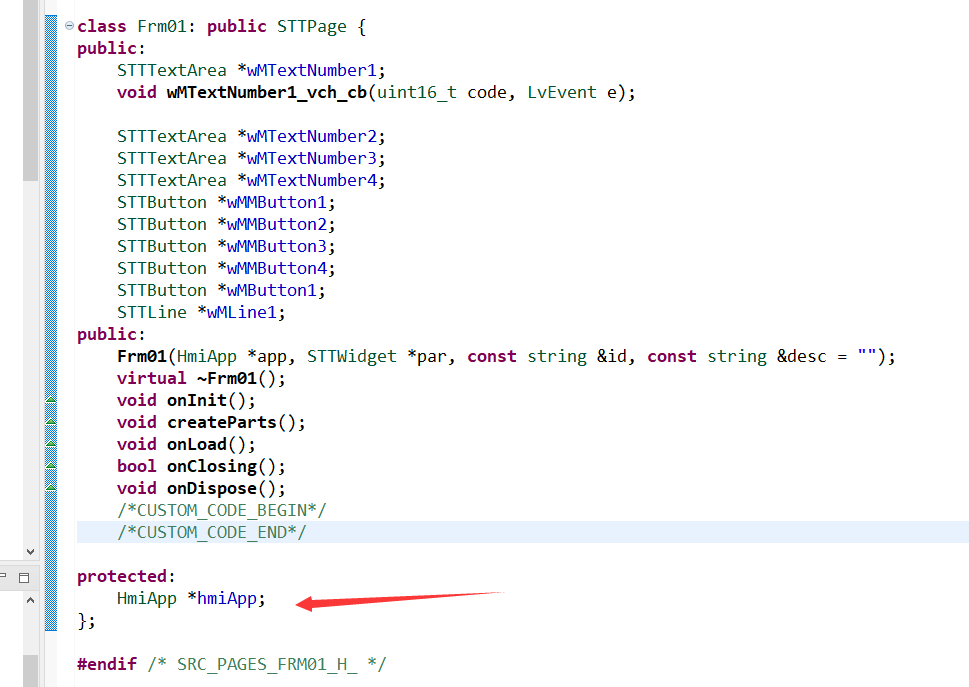Click the createParts method name

coord(221,423)
